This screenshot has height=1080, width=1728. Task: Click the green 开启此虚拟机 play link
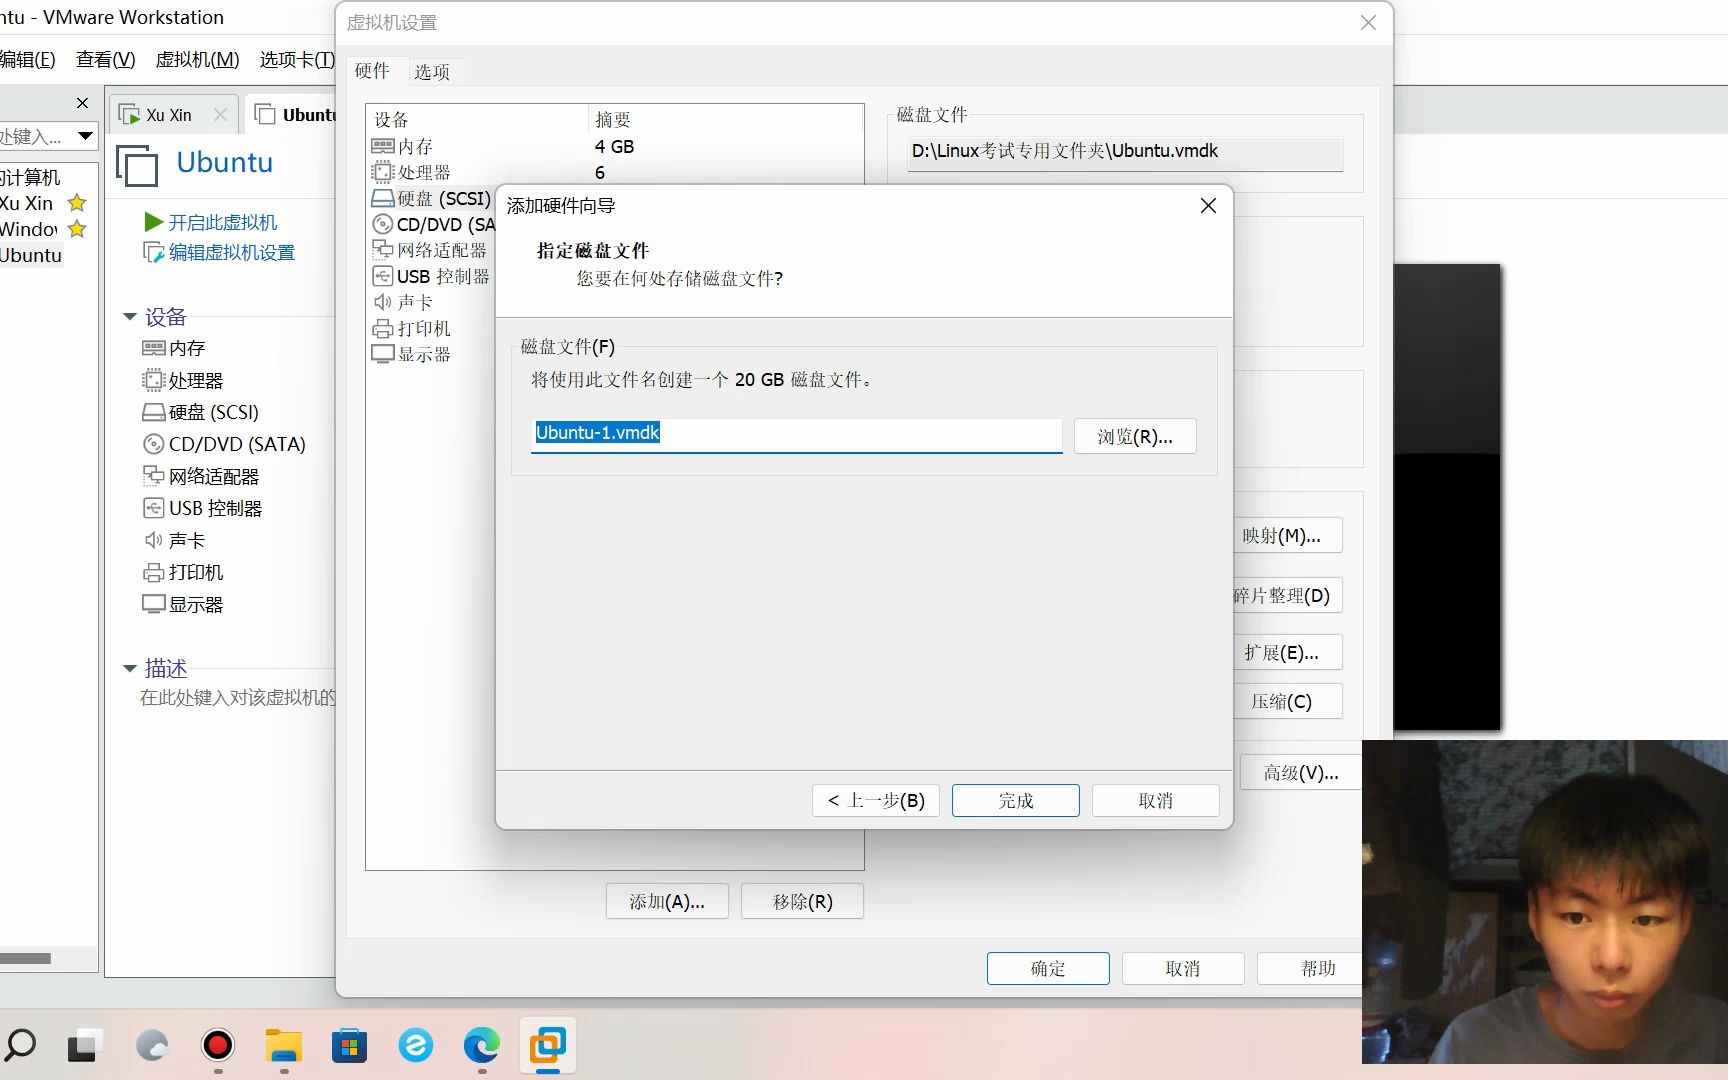(x=210, y=222)
